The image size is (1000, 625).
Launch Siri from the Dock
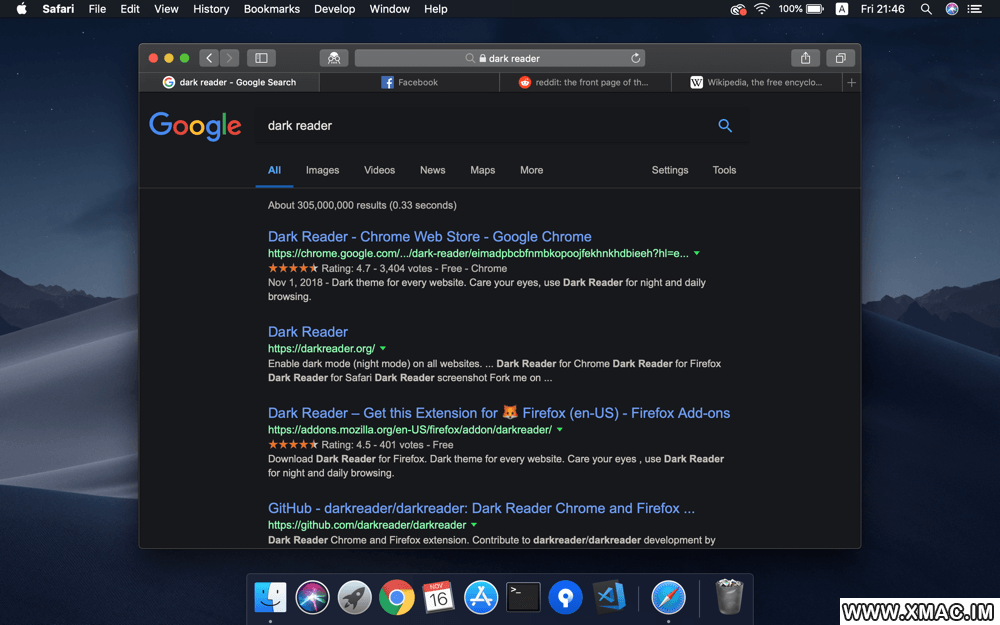312,598
